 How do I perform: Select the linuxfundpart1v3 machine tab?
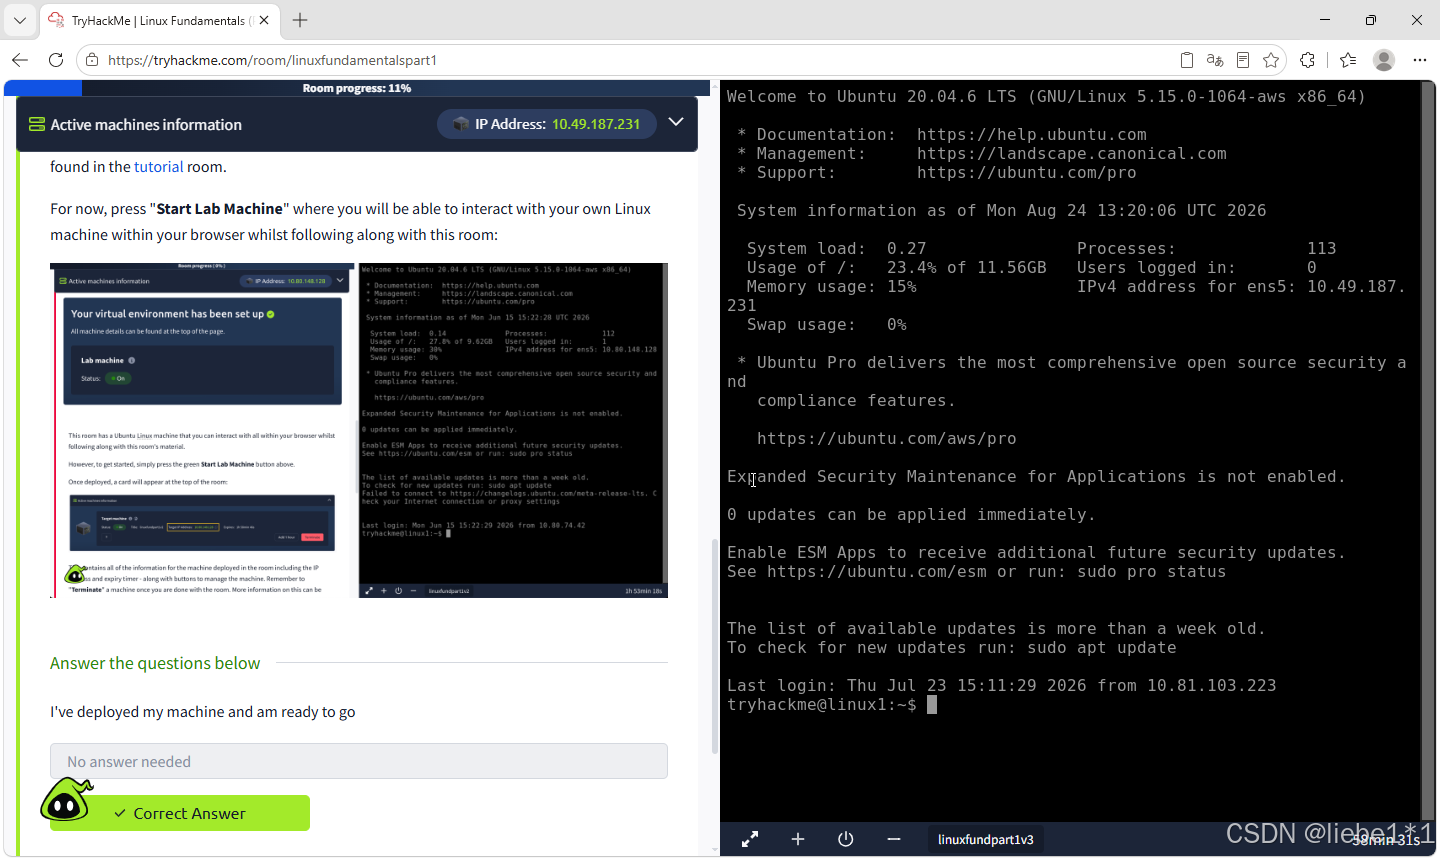[986, 839]
